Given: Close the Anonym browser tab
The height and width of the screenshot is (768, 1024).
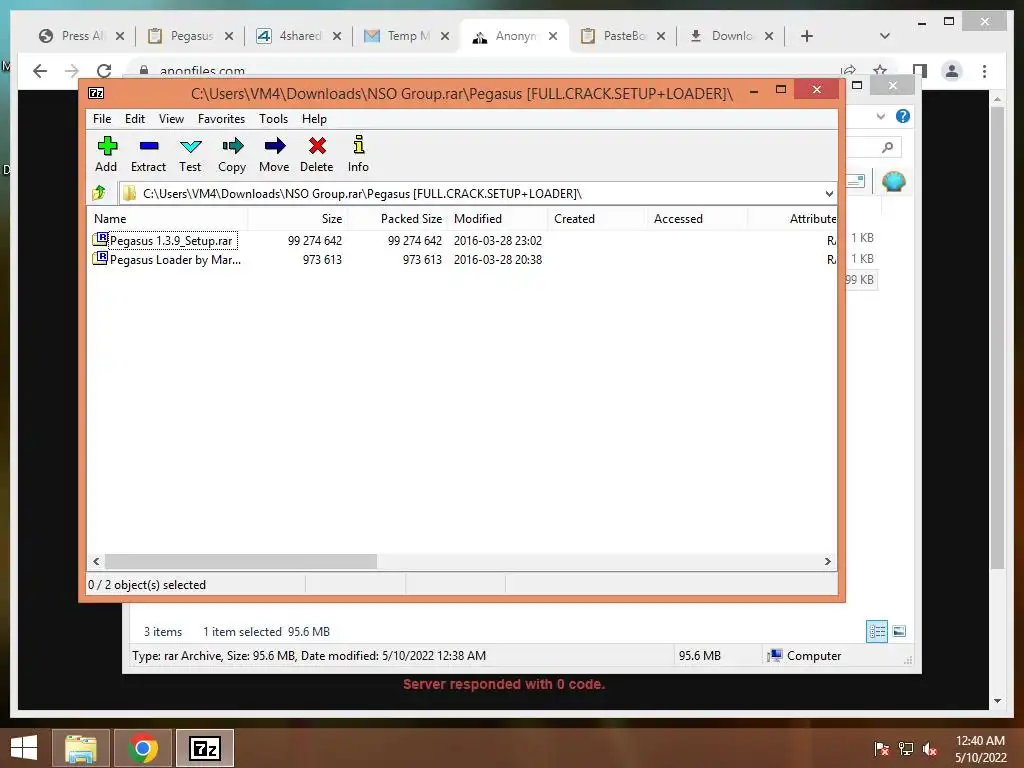Looking at the screenshot, I should (553, 36).
